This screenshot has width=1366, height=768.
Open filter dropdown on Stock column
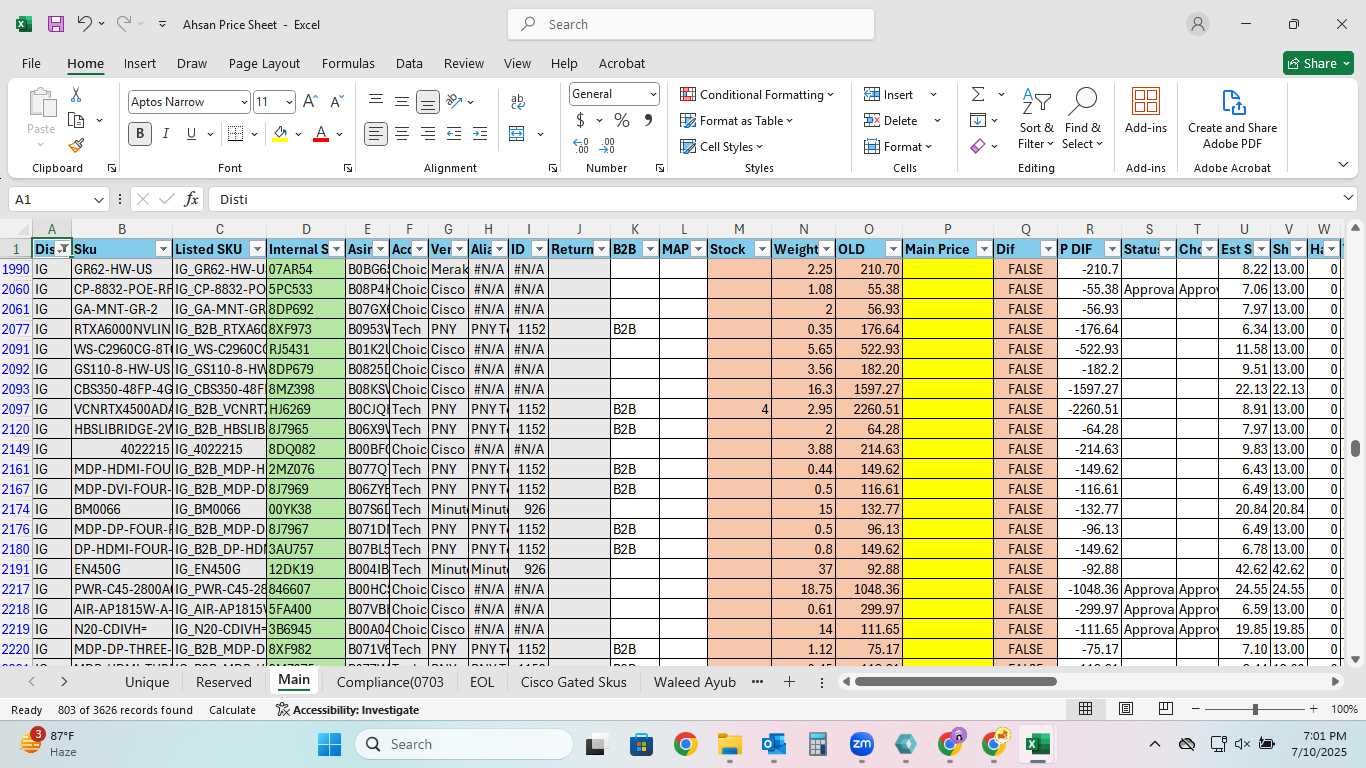tap(762, 249)
